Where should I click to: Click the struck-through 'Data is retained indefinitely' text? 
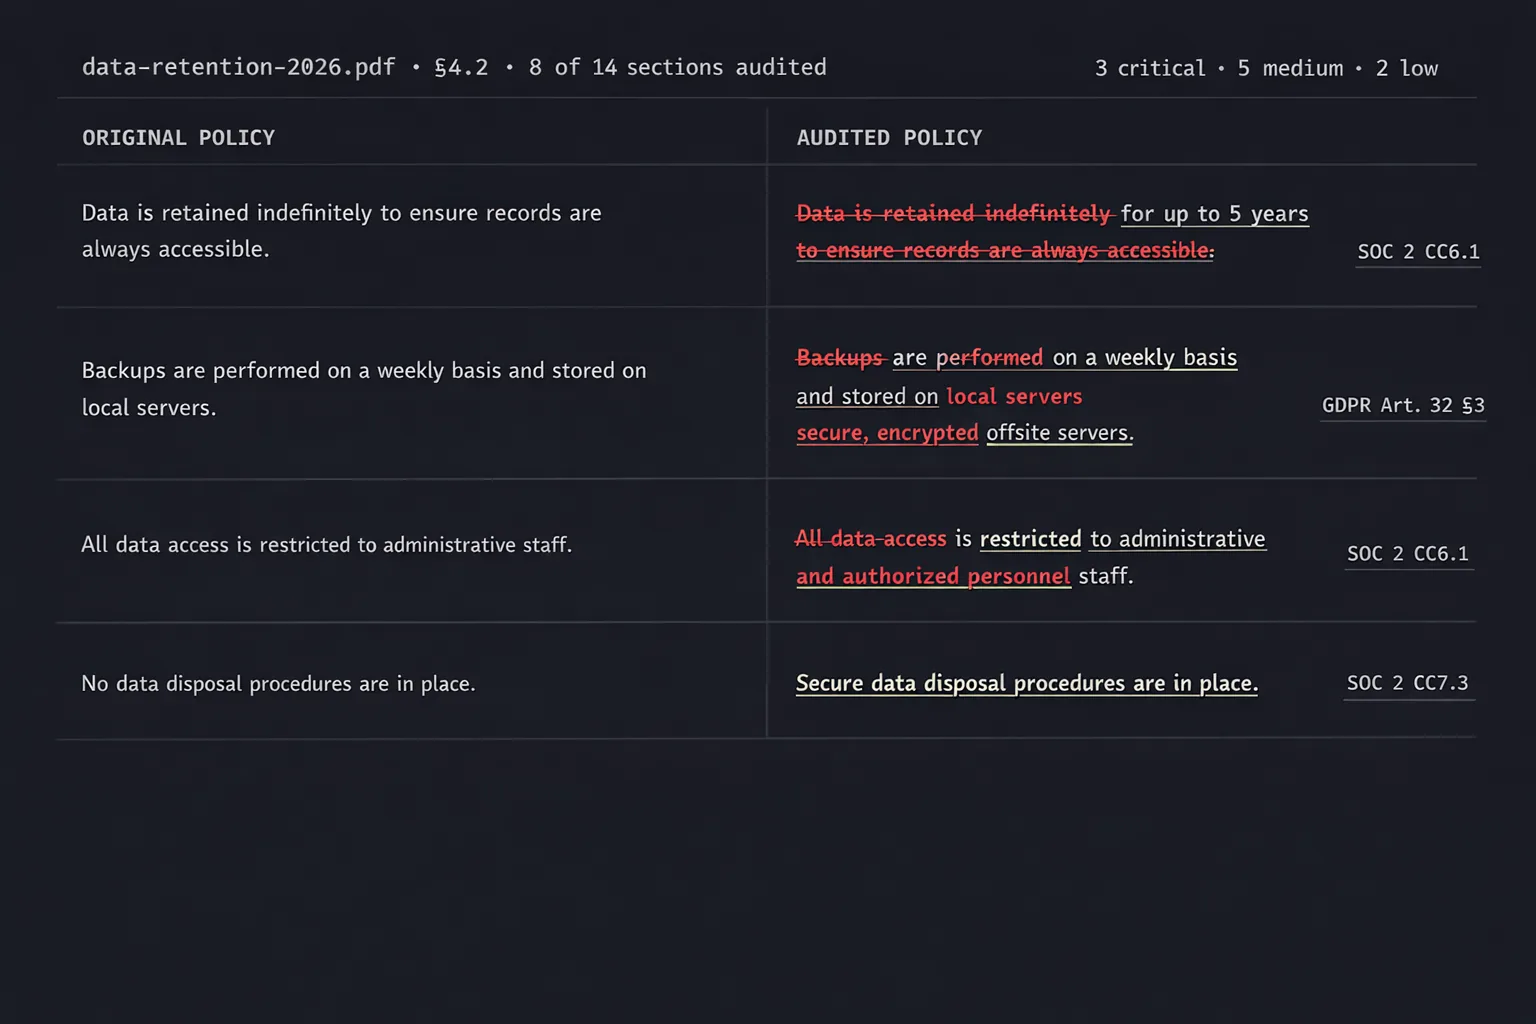[x=954, y=213]
